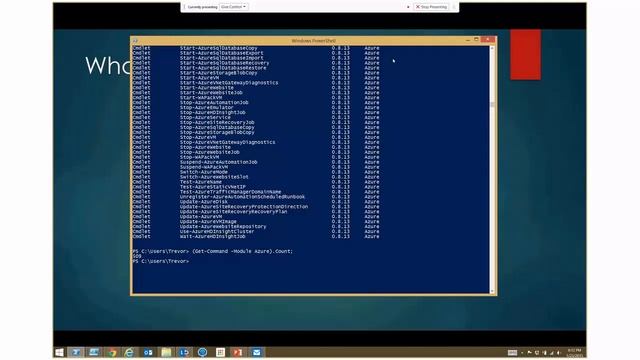Click the Stop-AzureVNetGatewayDiagnostics row
This screenshot has width=640, height=360.
(x=256, y=142)
